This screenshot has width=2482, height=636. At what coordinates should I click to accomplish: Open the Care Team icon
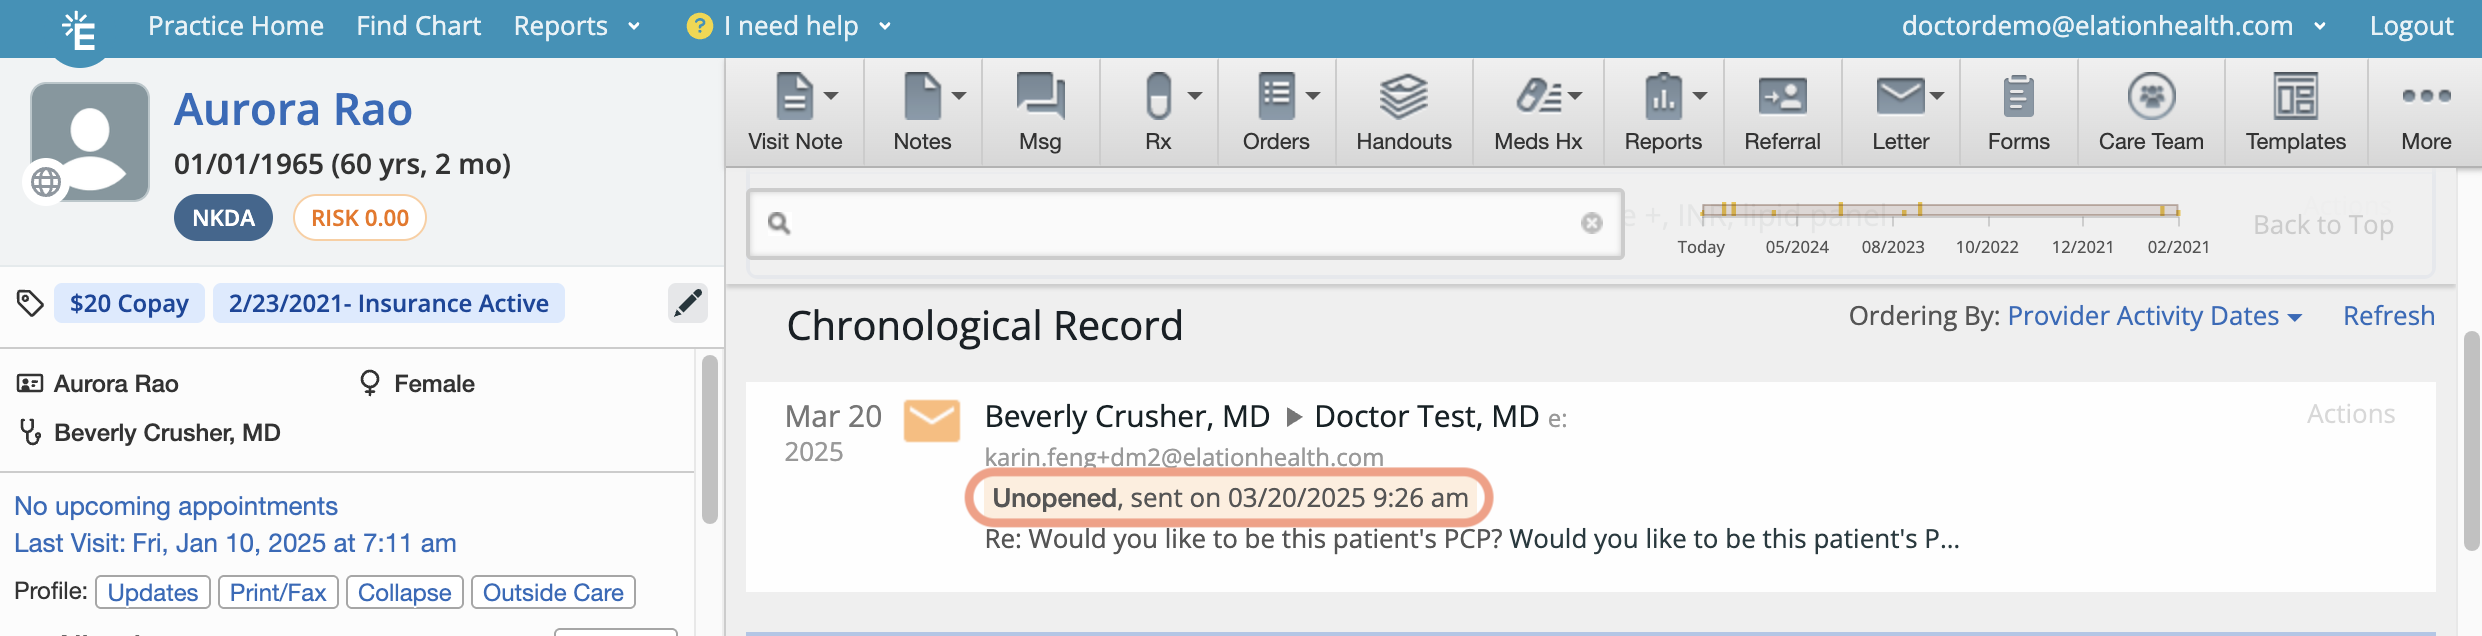click(2151, 97)
